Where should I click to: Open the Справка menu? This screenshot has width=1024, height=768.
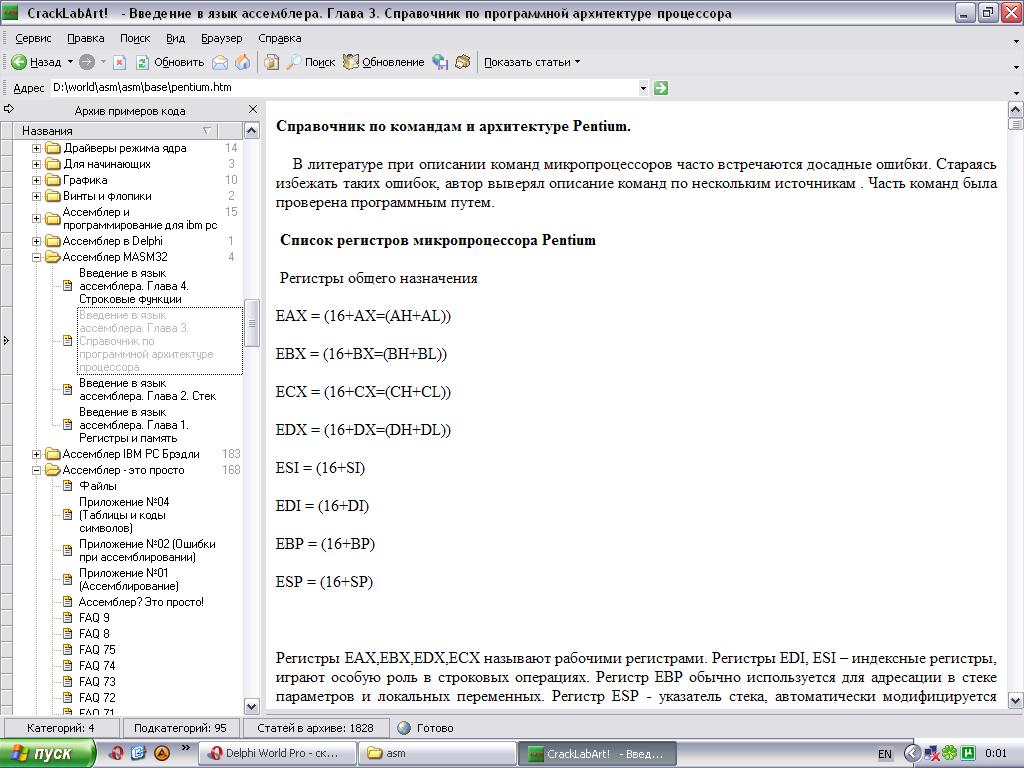point(280,38)
